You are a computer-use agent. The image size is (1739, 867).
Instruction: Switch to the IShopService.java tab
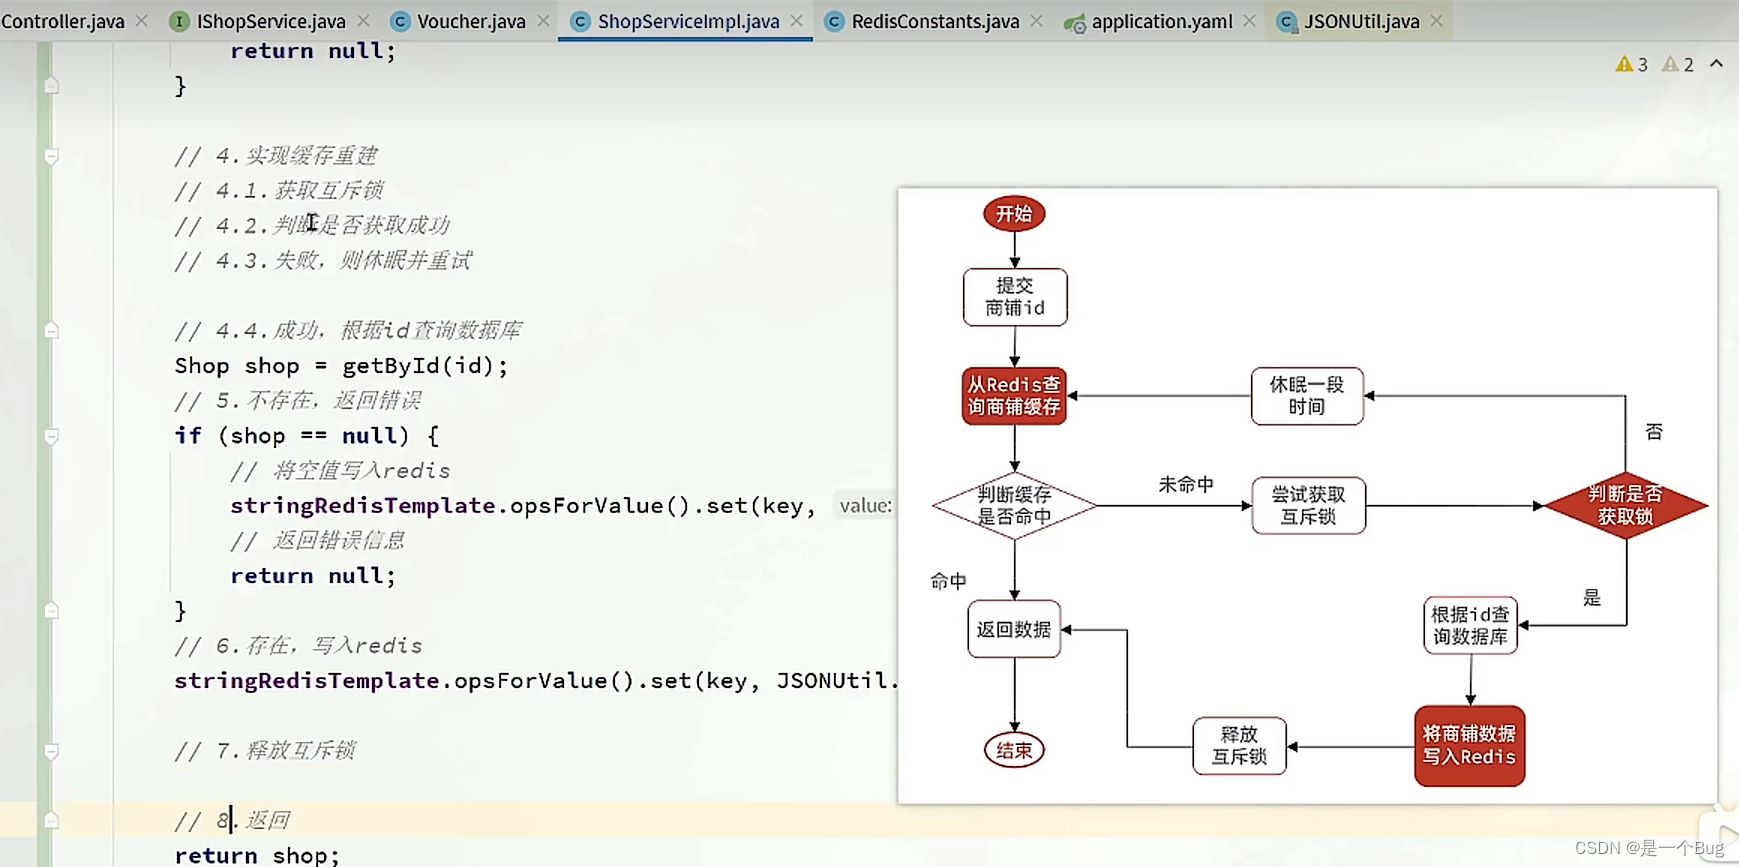271,21
